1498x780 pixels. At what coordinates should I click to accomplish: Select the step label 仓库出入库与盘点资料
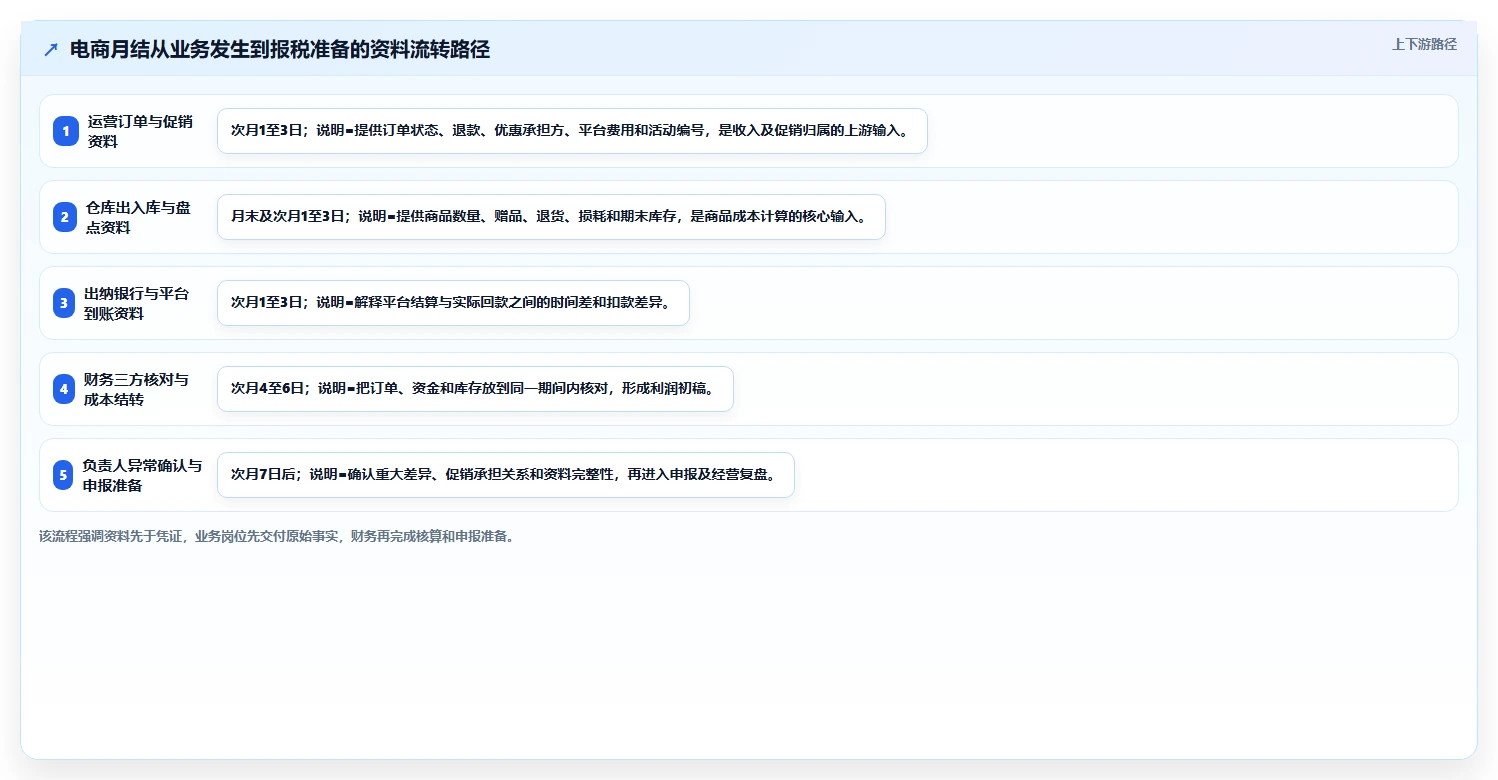tap(139, 217)
